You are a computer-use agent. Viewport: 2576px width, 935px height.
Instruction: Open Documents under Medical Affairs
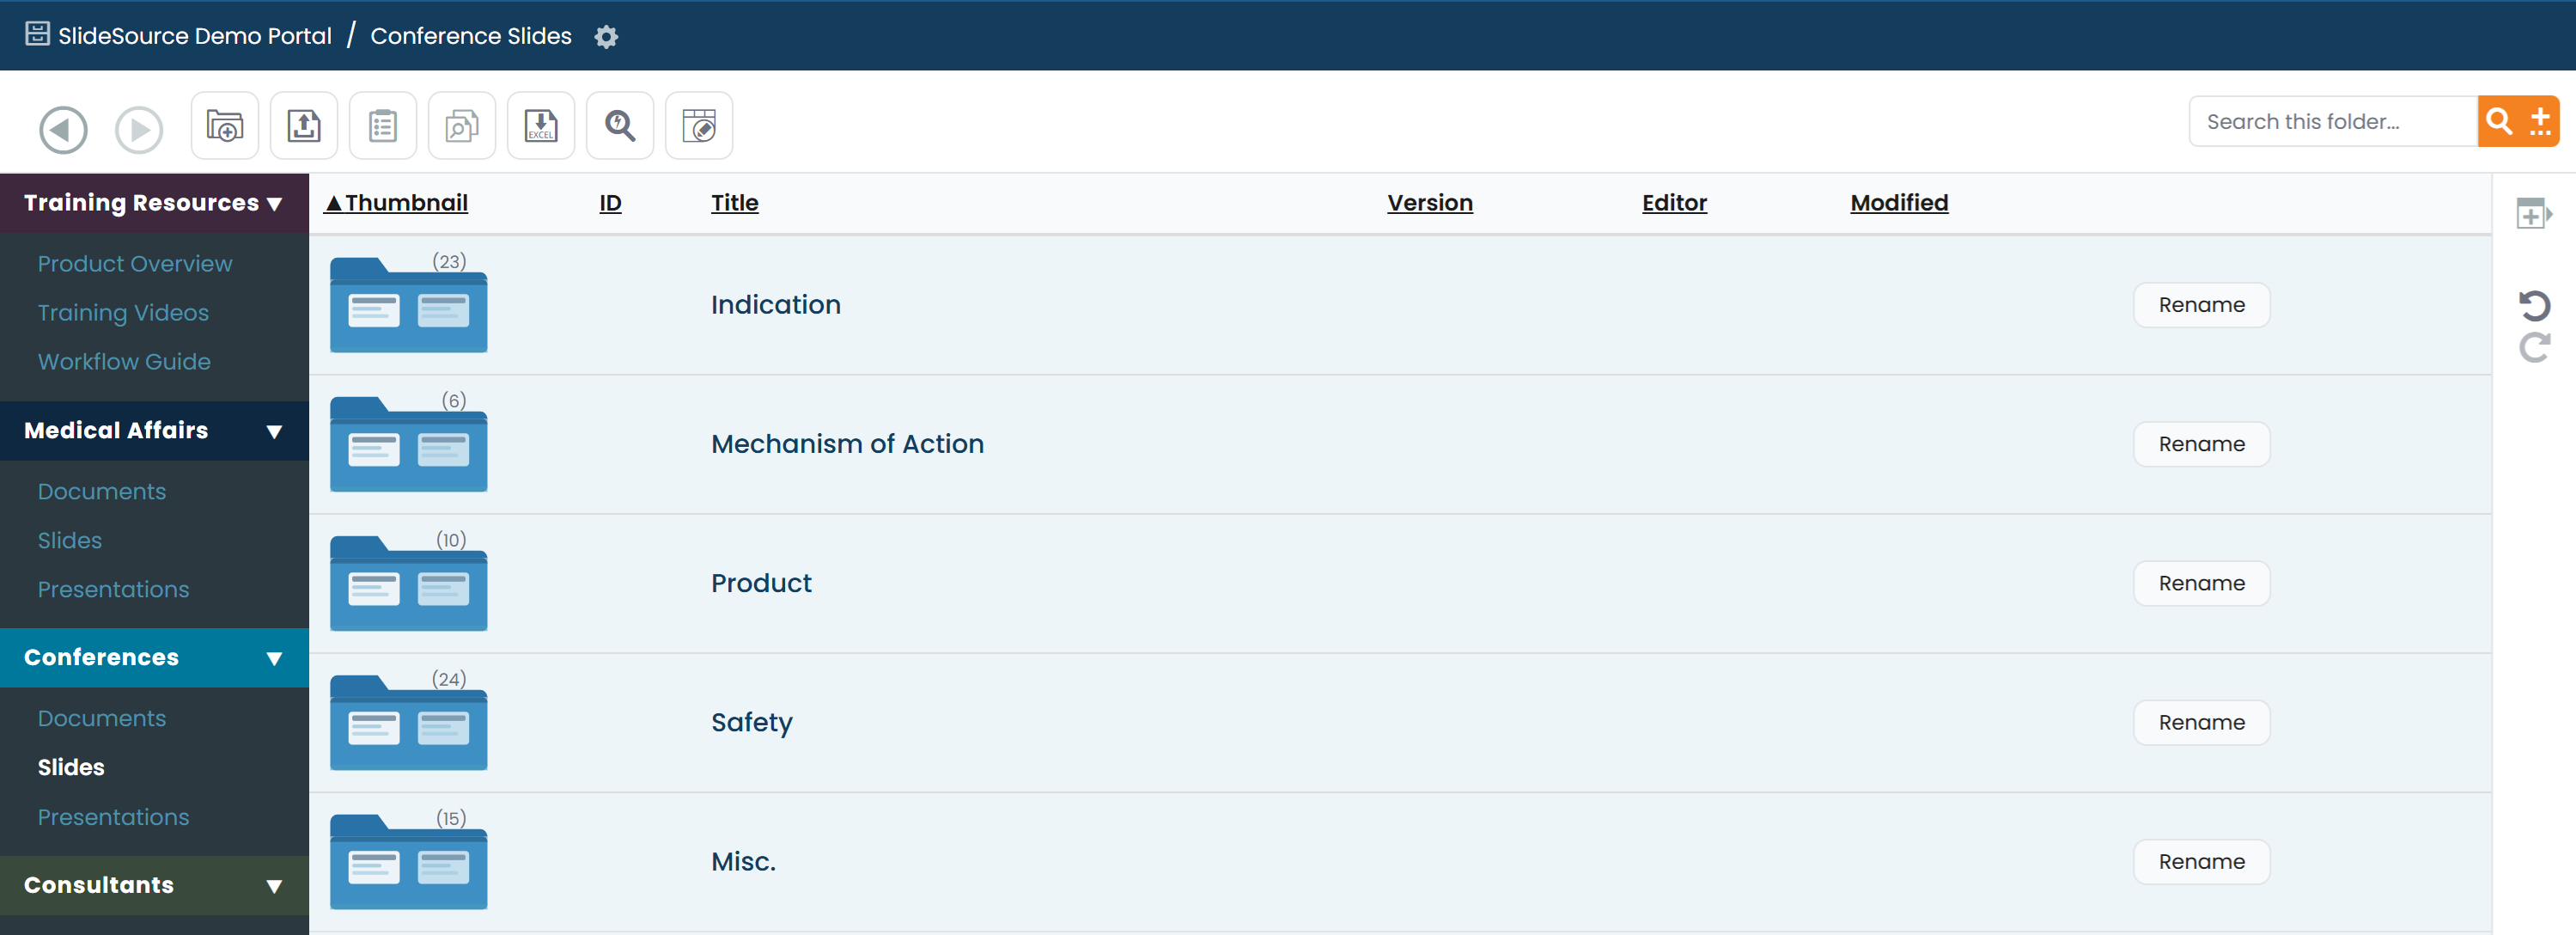tap(102, 492)
